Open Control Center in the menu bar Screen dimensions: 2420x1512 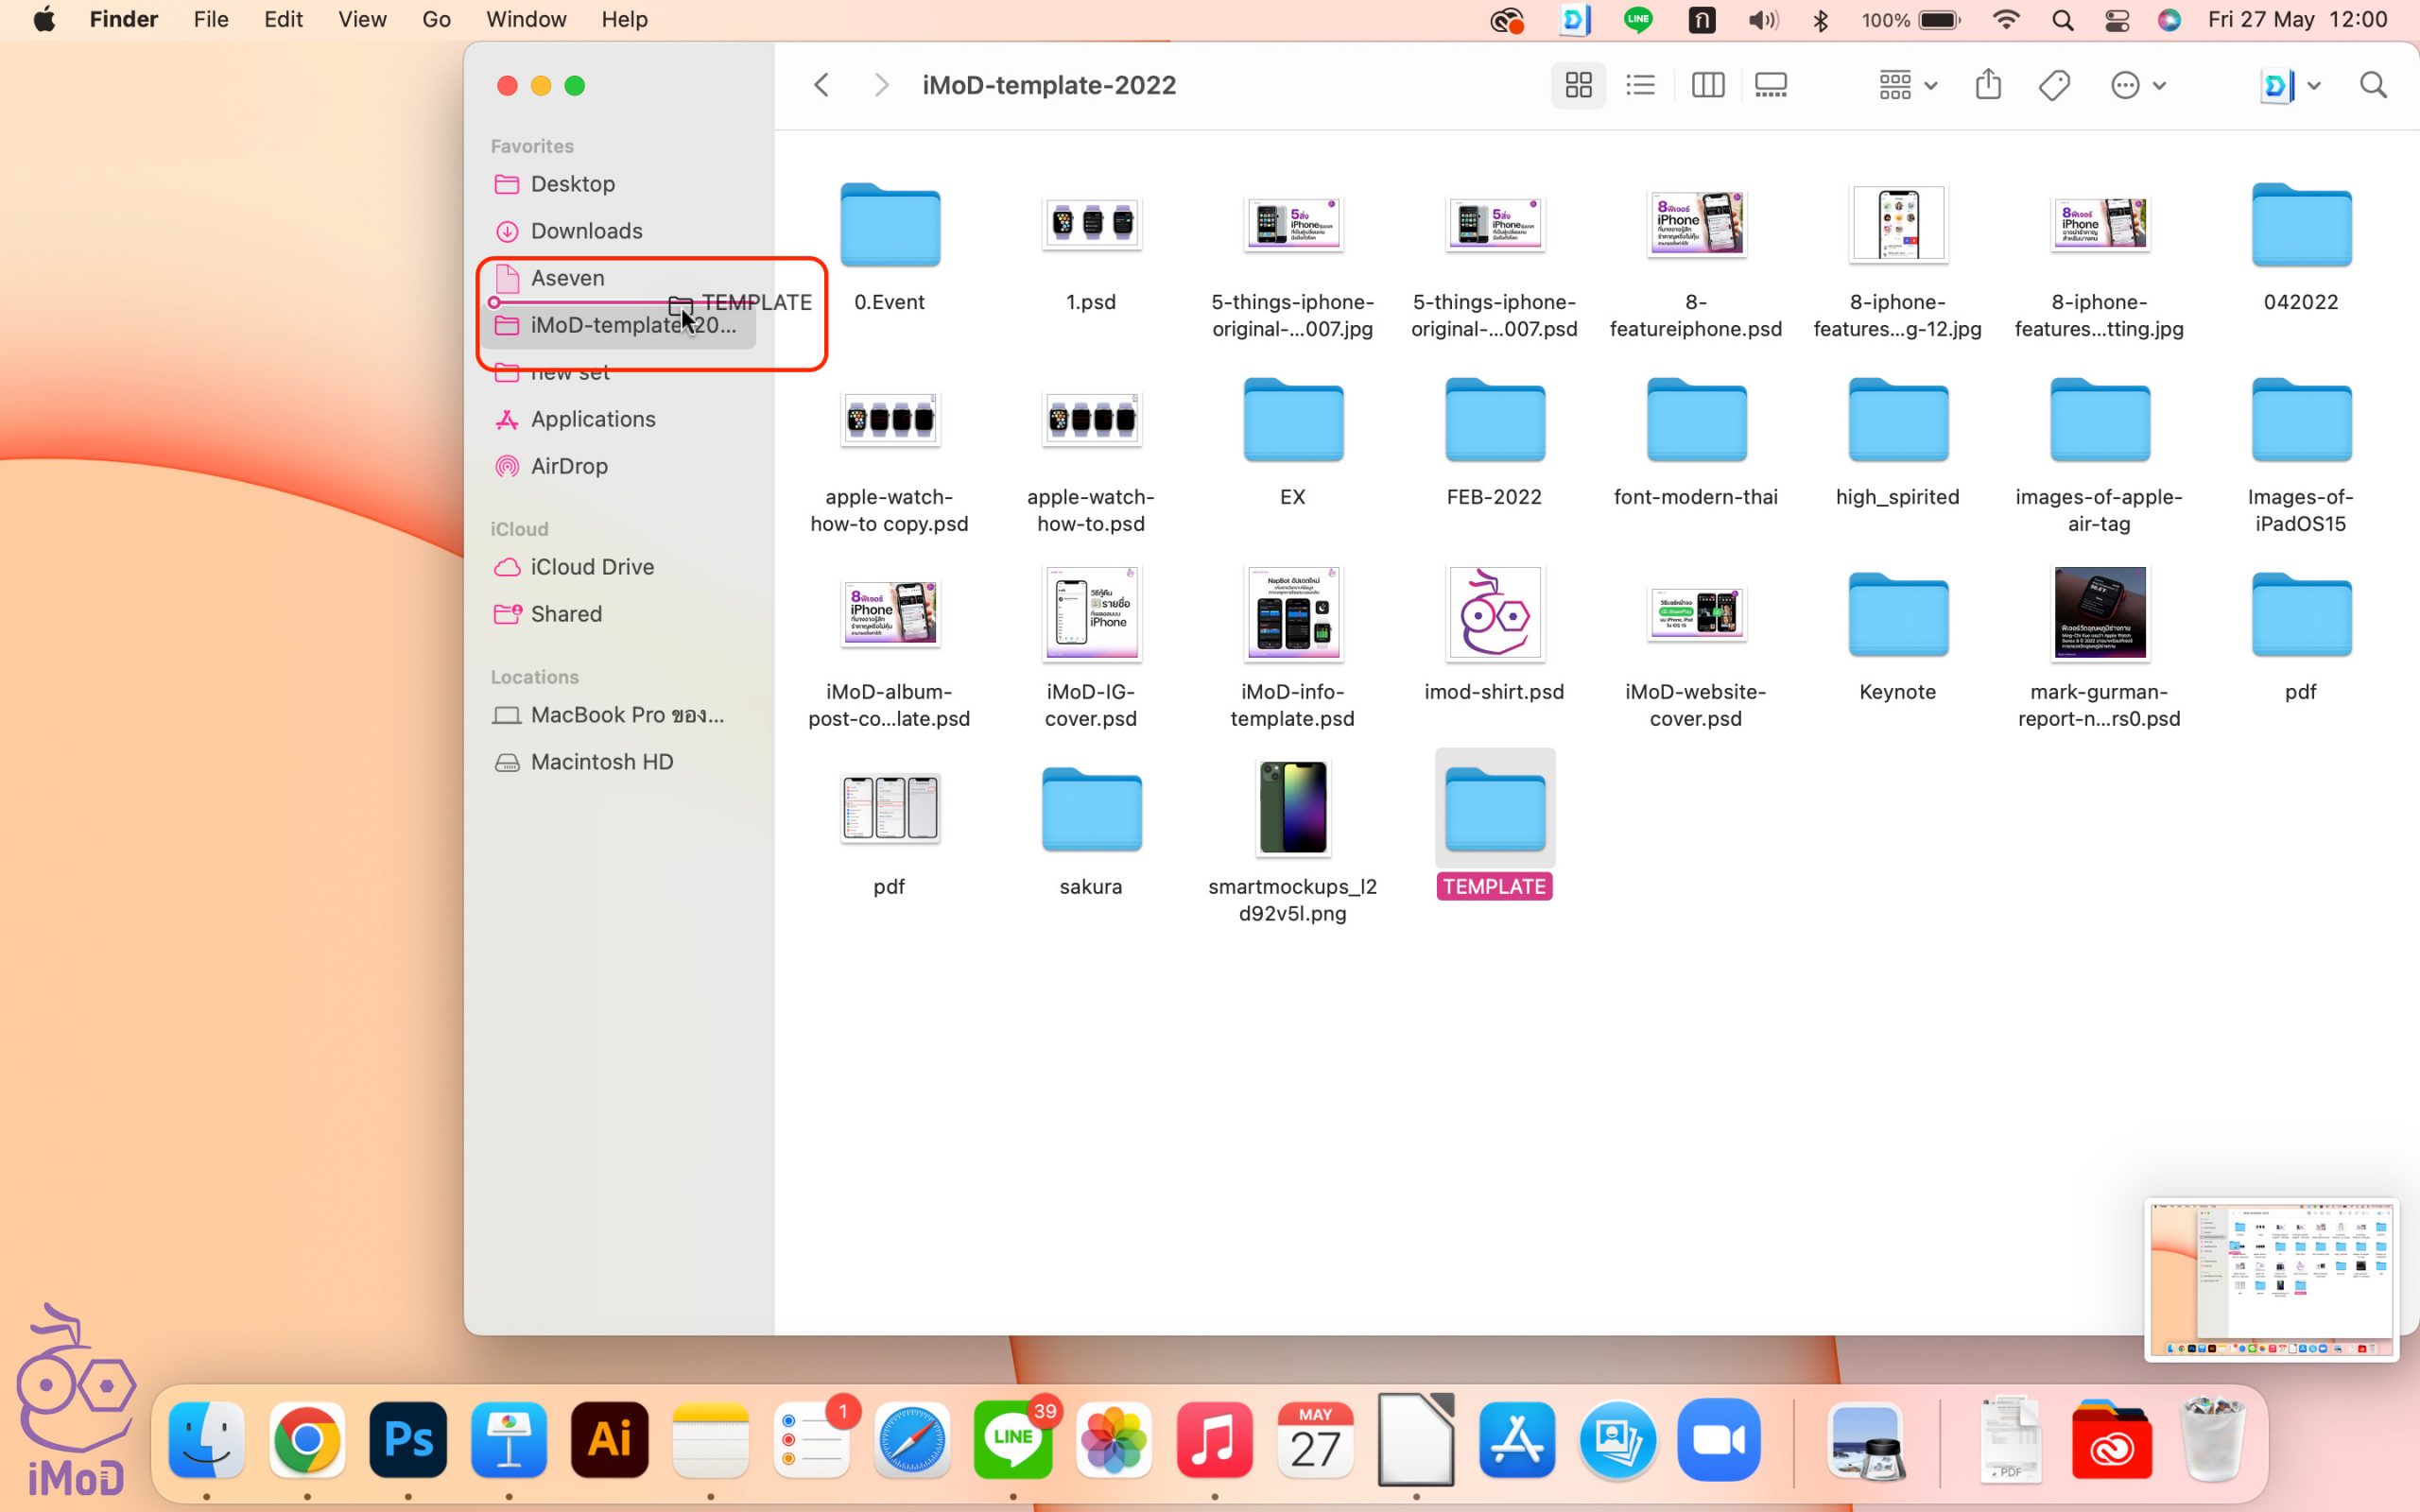point(2116,20)
